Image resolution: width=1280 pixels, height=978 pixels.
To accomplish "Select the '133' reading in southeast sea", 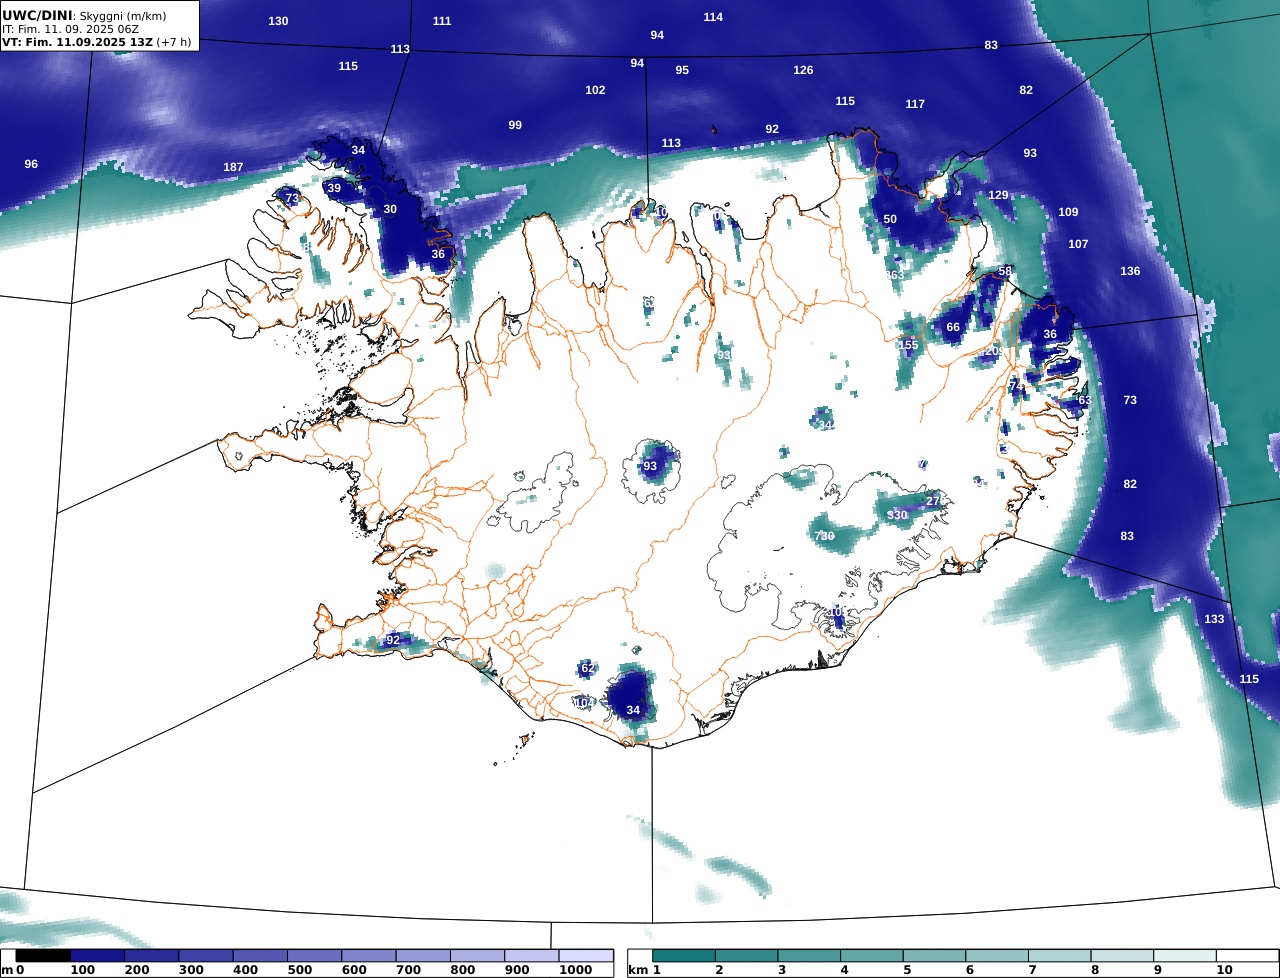I will click(x=1214, y=620).
